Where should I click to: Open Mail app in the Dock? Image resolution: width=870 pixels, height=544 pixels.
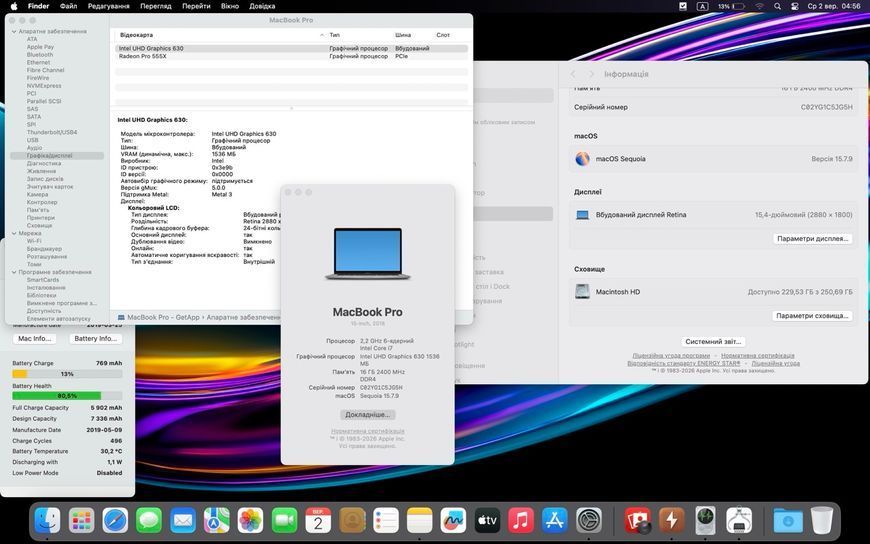tap(183, 520)
